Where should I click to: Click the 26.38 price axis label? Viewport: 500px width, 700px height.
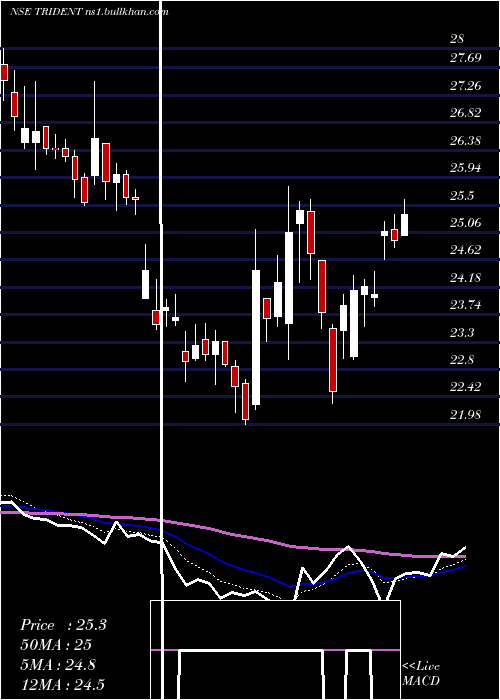(466, 141)
